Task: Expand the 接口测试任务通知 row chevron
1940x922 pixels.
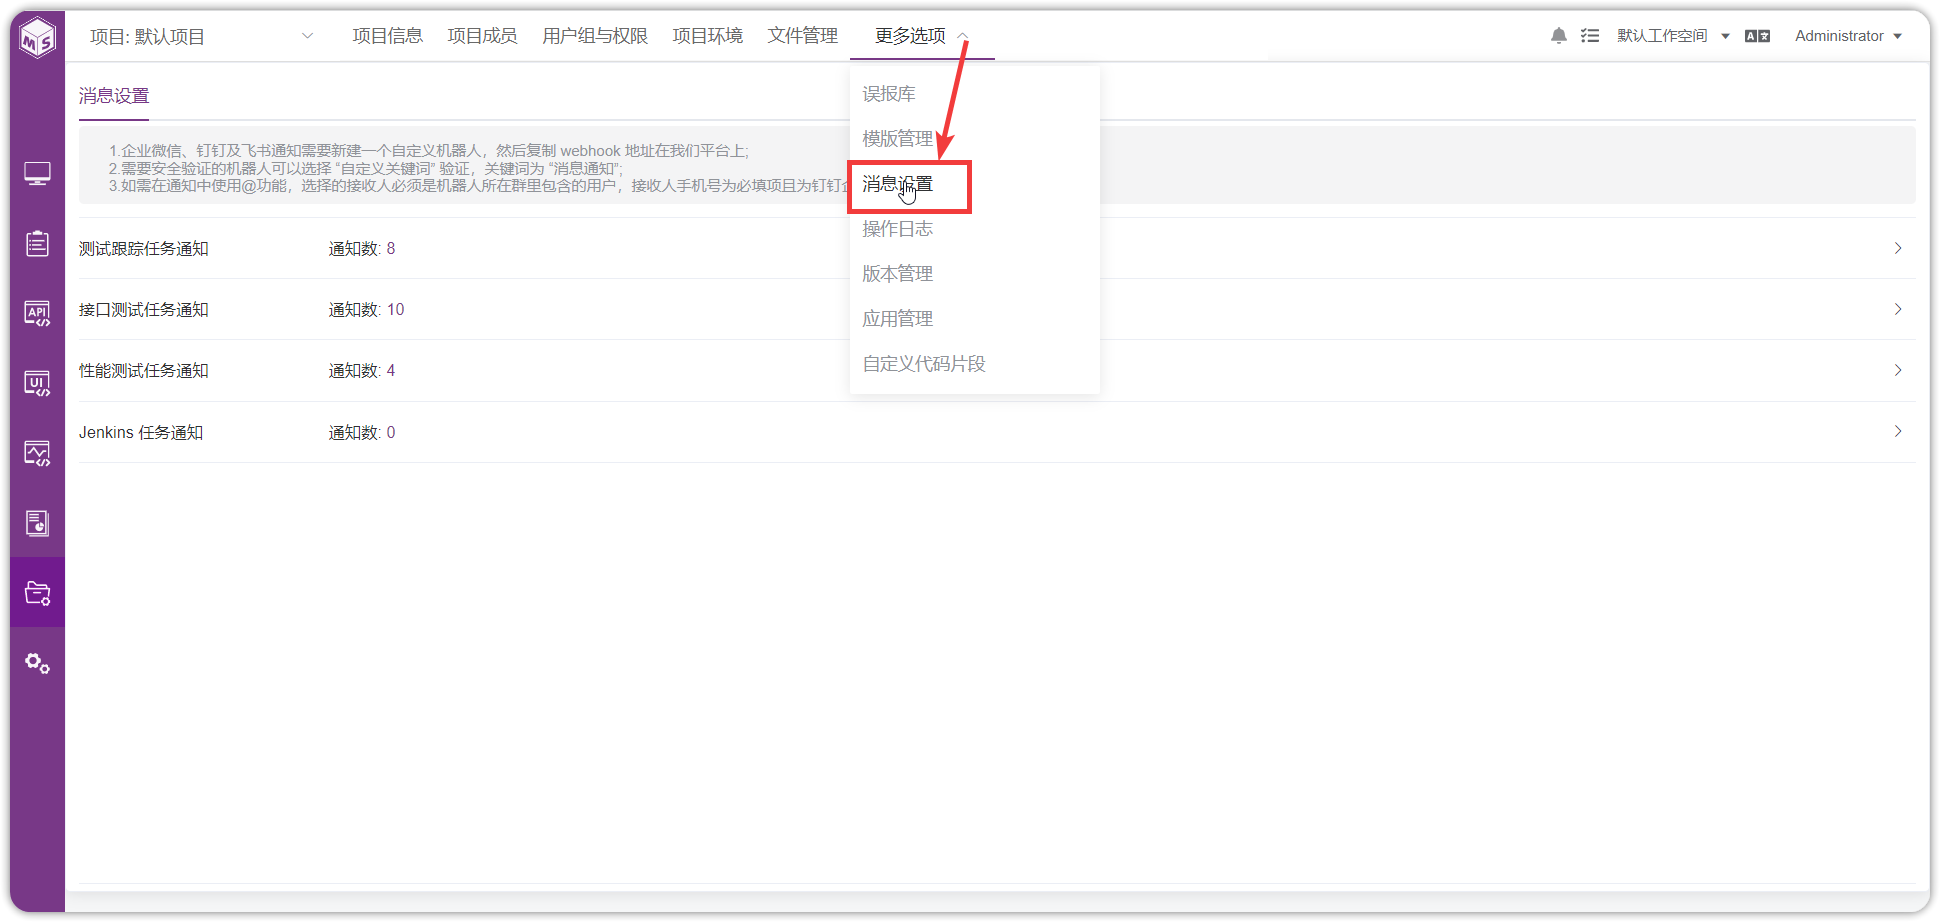Action: (1897, 309)
